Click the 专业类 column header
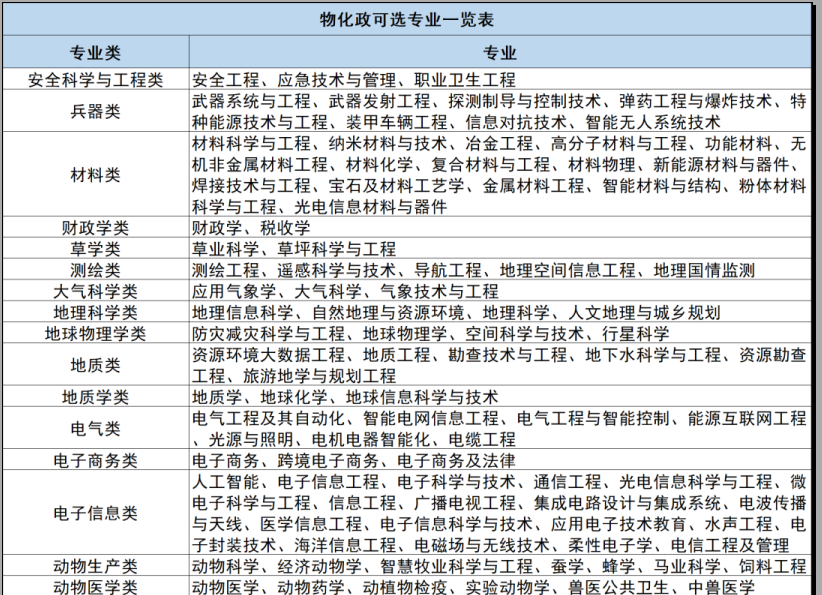 pyautogui.click(x=96, y=52)
